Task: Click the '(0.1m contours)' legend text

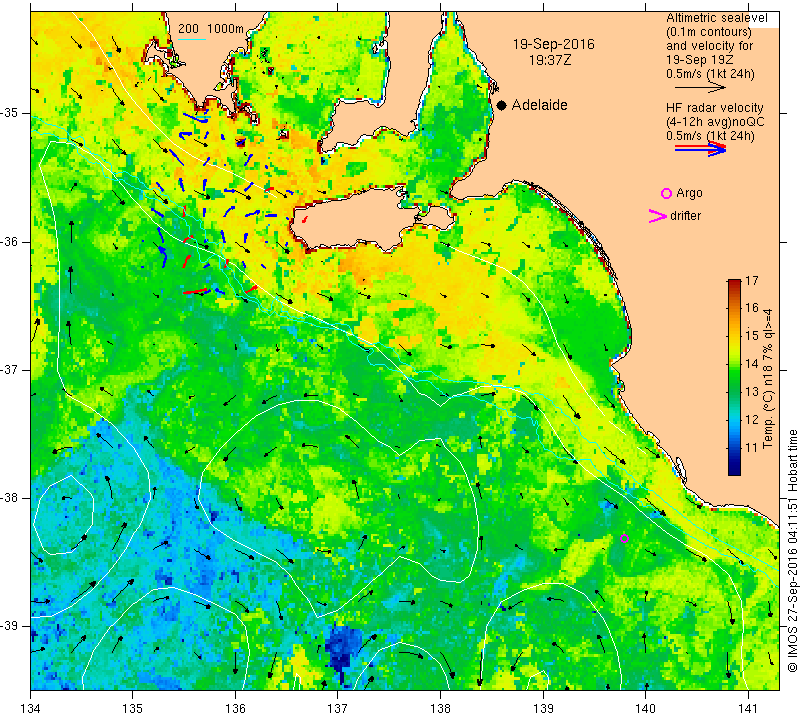Action: [709, 32]
